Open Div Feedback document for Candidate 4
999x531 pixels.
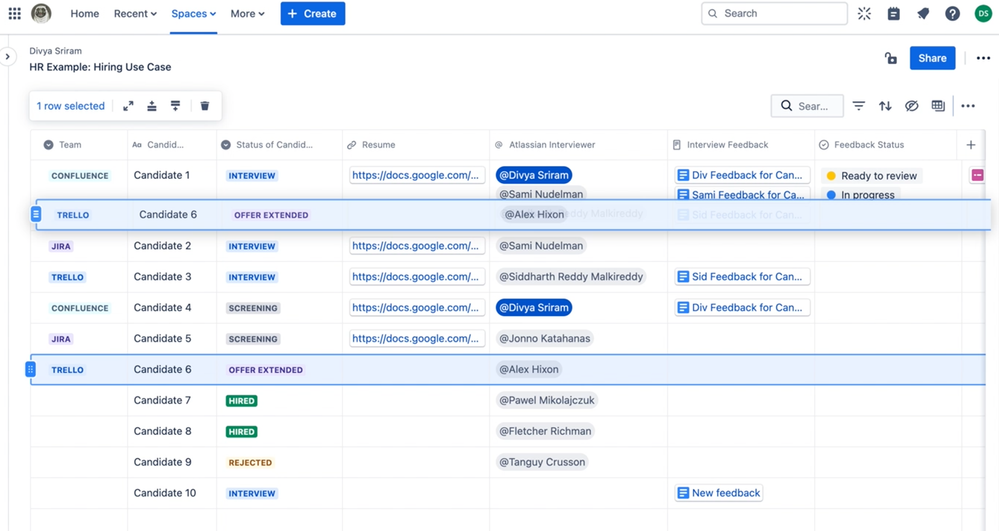742,307
